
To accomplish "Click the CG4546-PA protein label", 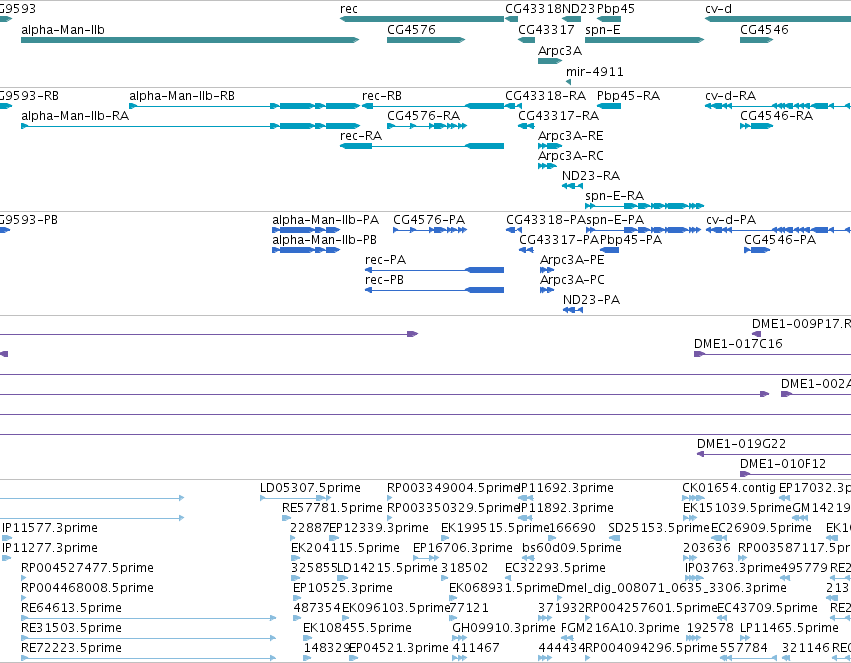I will [x=779, y=240].
